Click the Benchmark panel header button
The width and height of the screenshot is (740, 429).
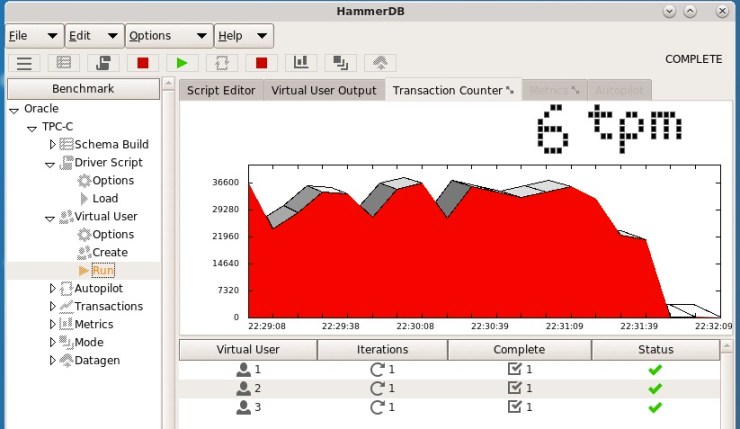[83, 89]
